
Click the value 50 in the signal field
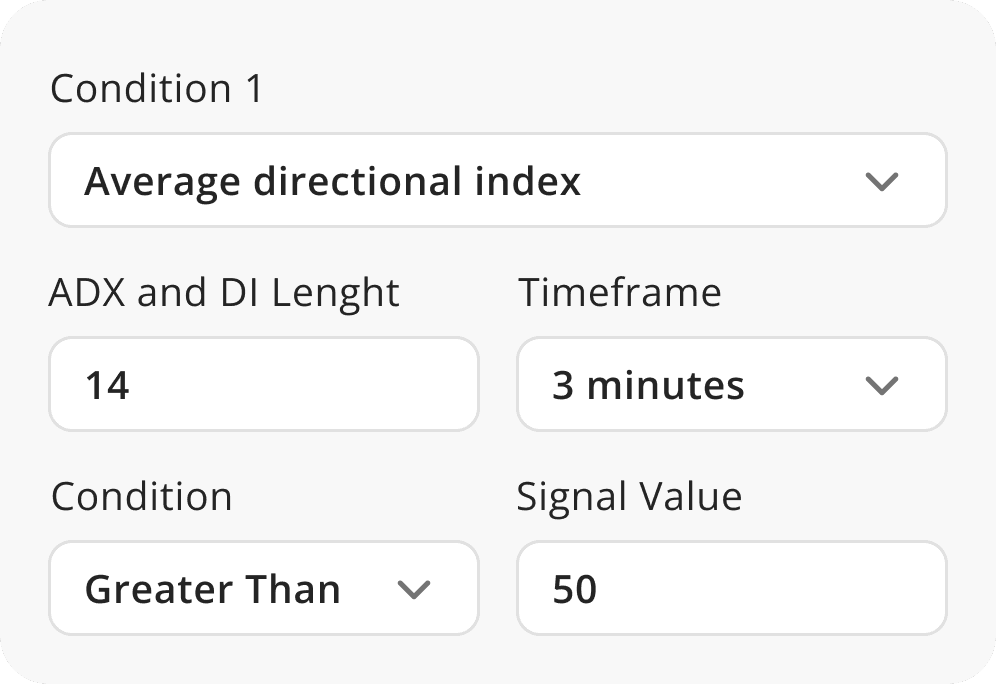[x=575, y=590]
